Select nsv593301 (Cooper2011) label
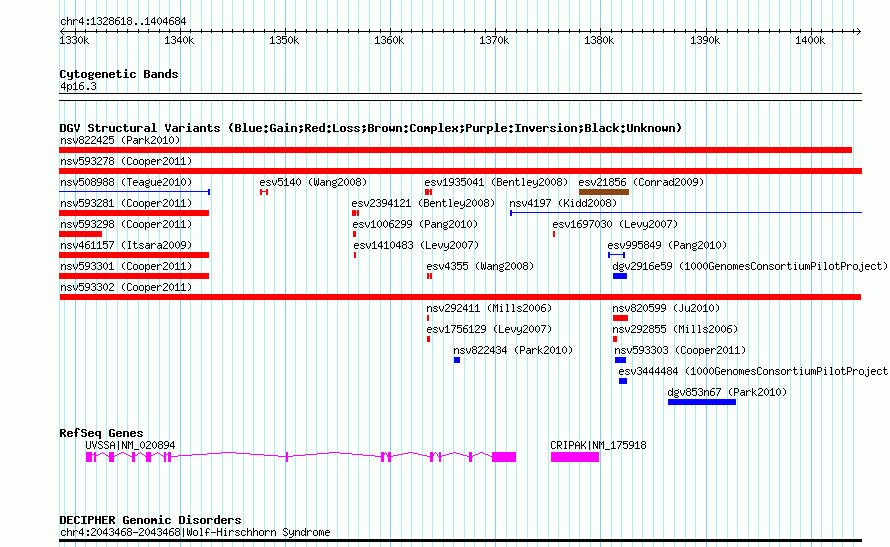890x547 pixels. 126,266
